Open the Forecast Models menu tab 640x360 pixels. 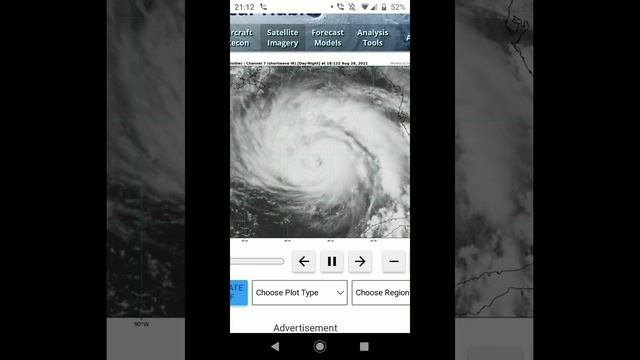[x=327, y=38]
